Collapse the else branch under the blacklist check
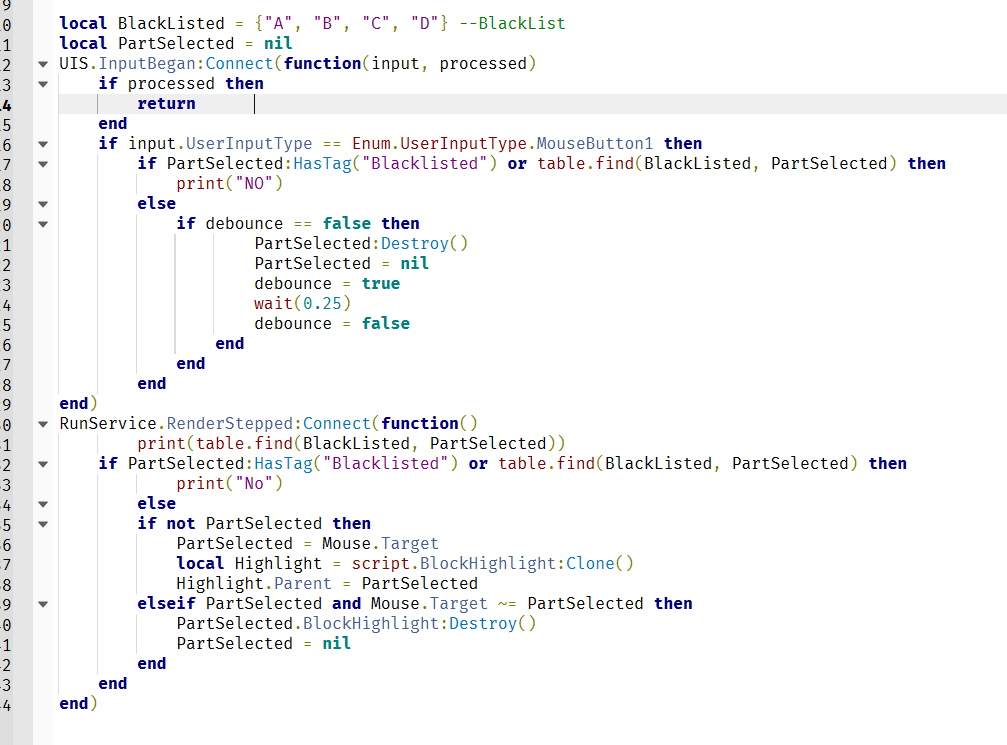Viewport: 1007px width, 745px height. tap(41, 204)
